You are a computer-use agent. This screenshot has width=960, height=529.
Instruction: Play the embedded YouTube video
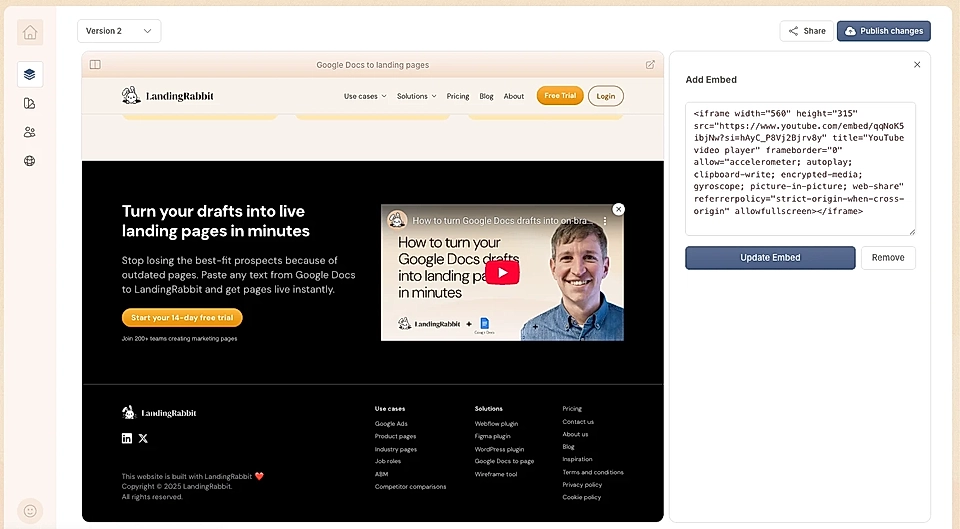[x=502, y=272]
